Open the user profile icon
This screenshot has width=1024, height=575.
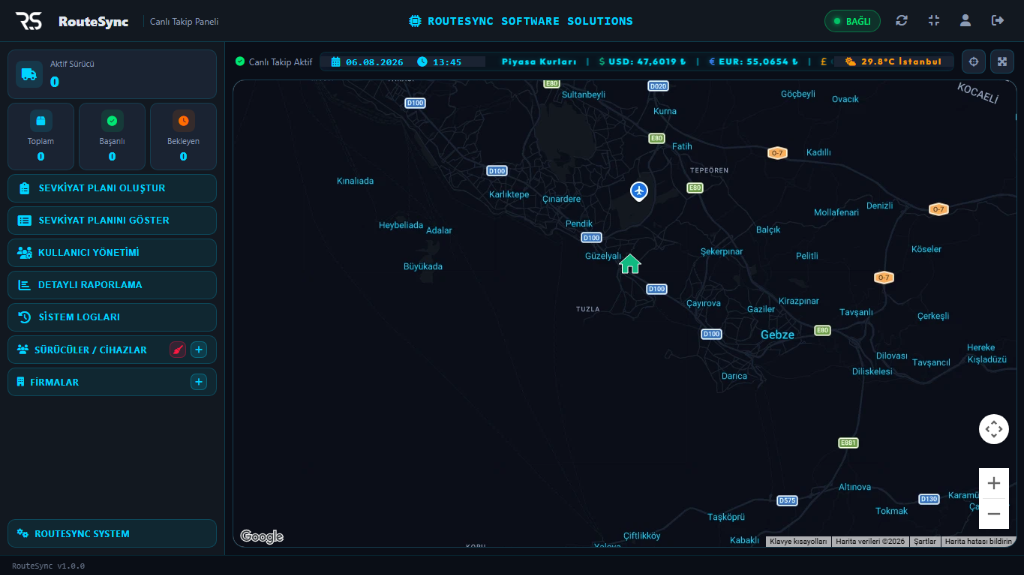point(965,21)
